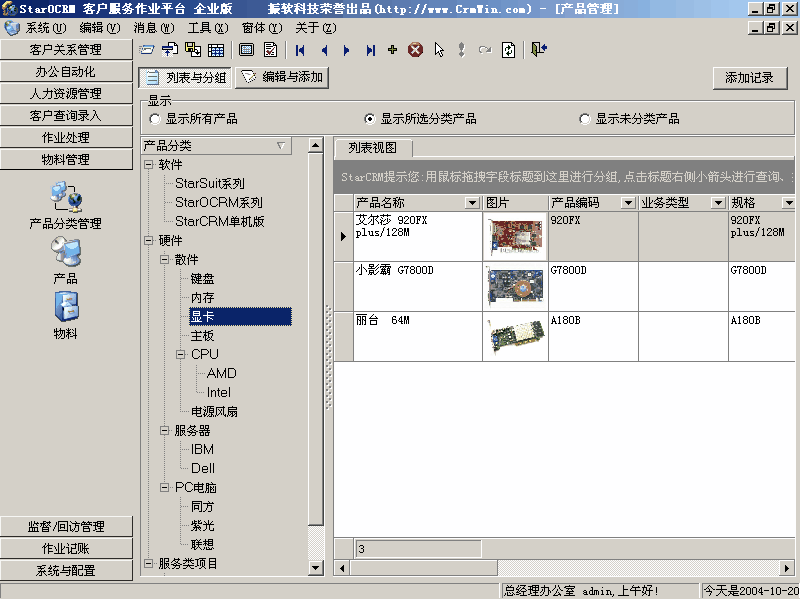The image size is (800, 600).
Task: Click the blue table grid toolbar icon
Action: pyautogui.click(x=216, y=50)
